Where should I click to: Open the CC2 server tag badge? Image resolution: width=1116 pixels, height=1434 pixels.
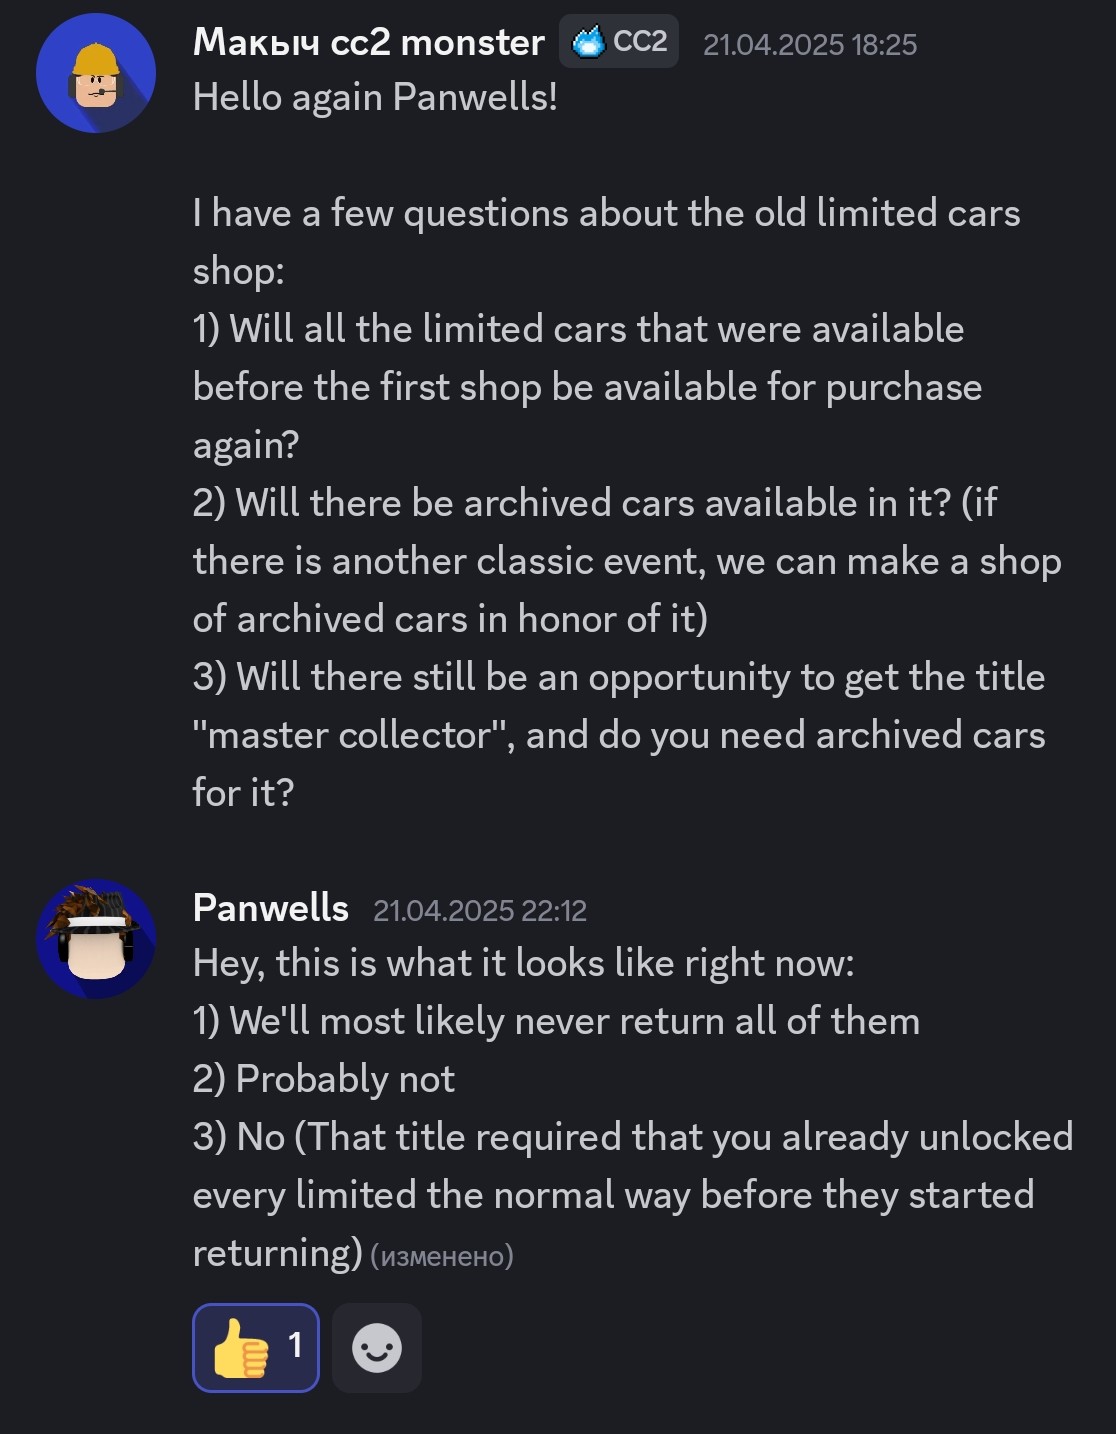point(638,42)
